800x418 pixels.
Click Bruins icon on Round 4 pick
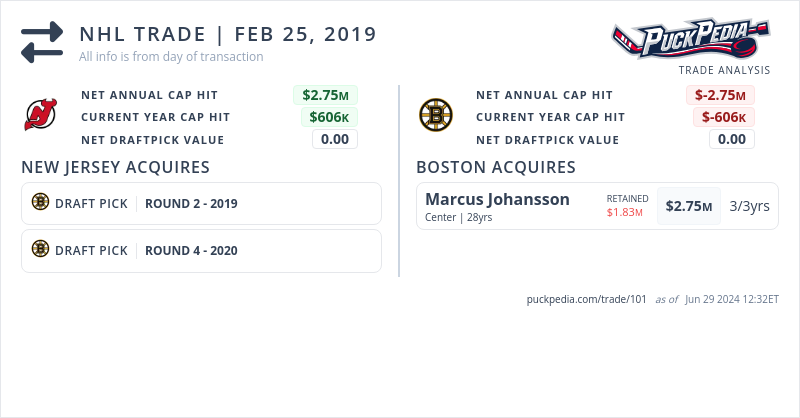coord(40,250)
